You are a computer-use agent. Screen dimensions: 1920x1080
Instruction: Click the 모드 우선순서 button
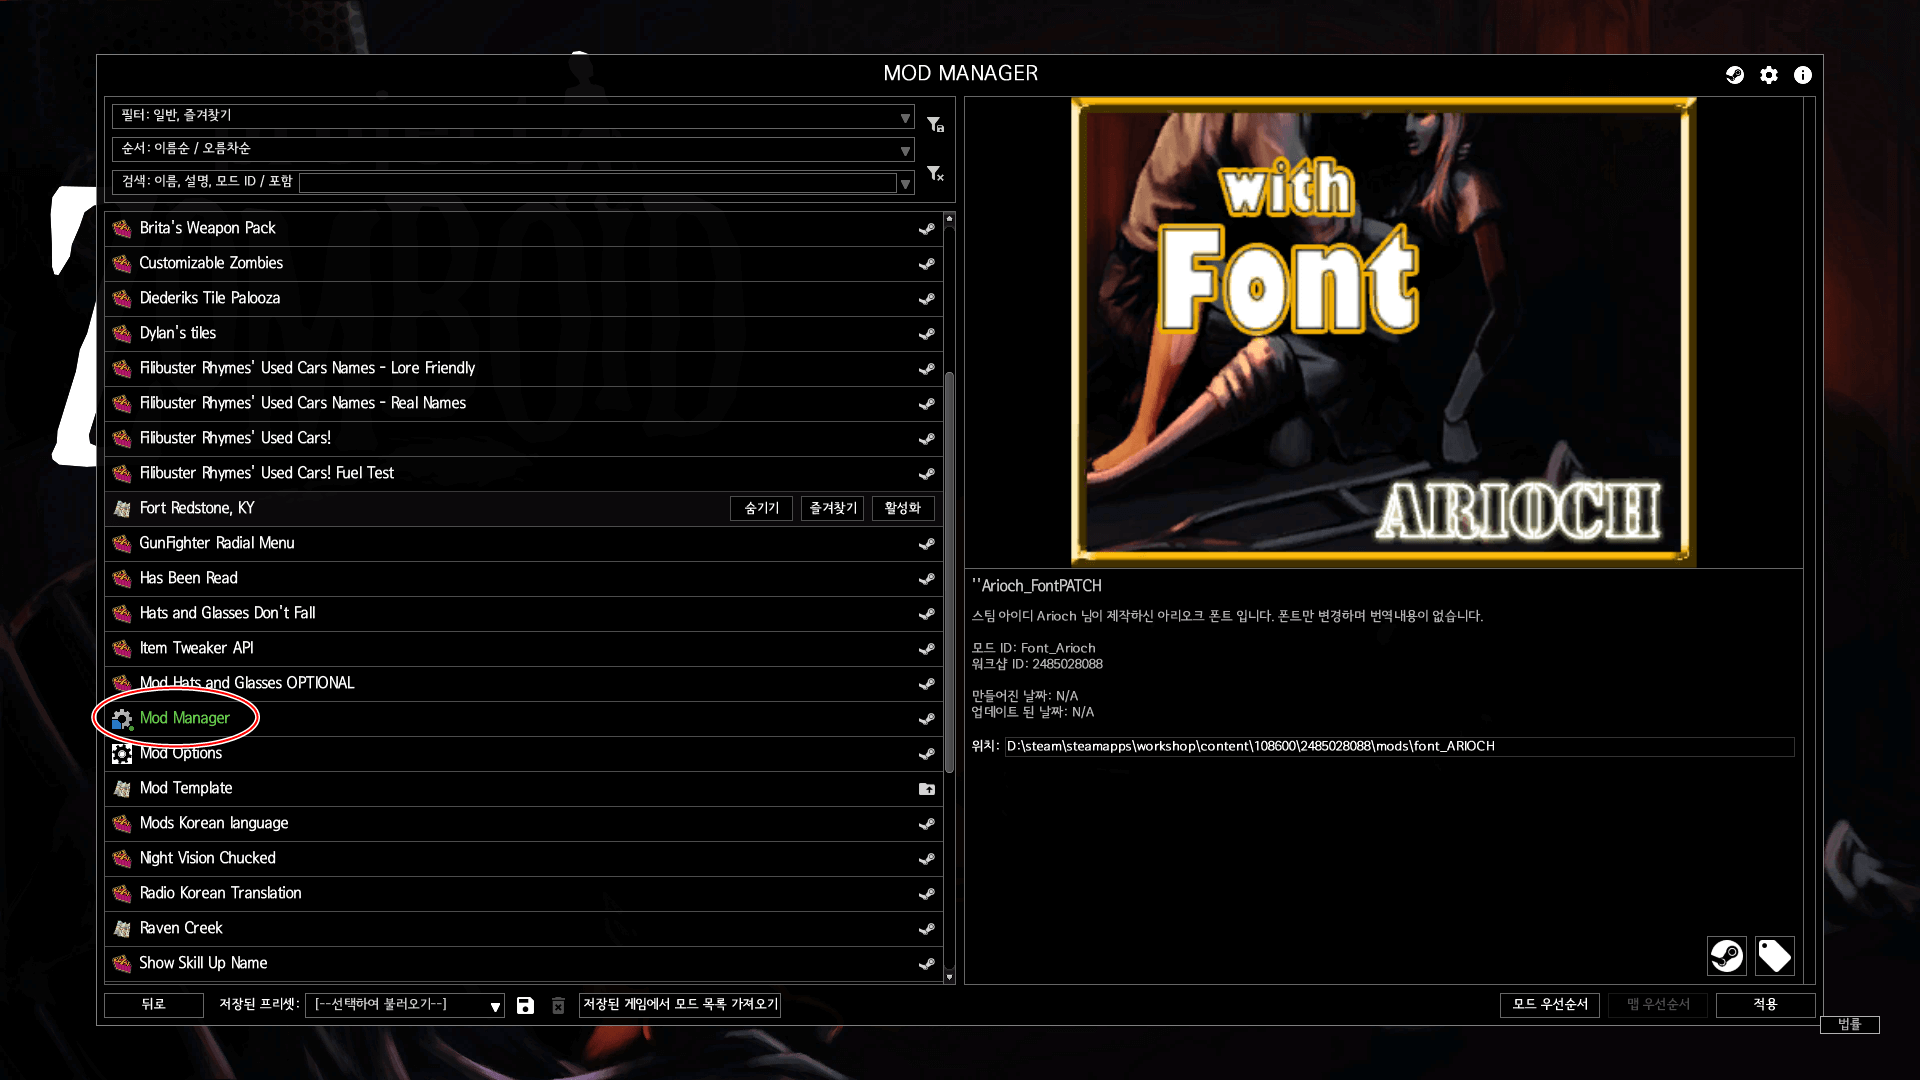1549,1004
